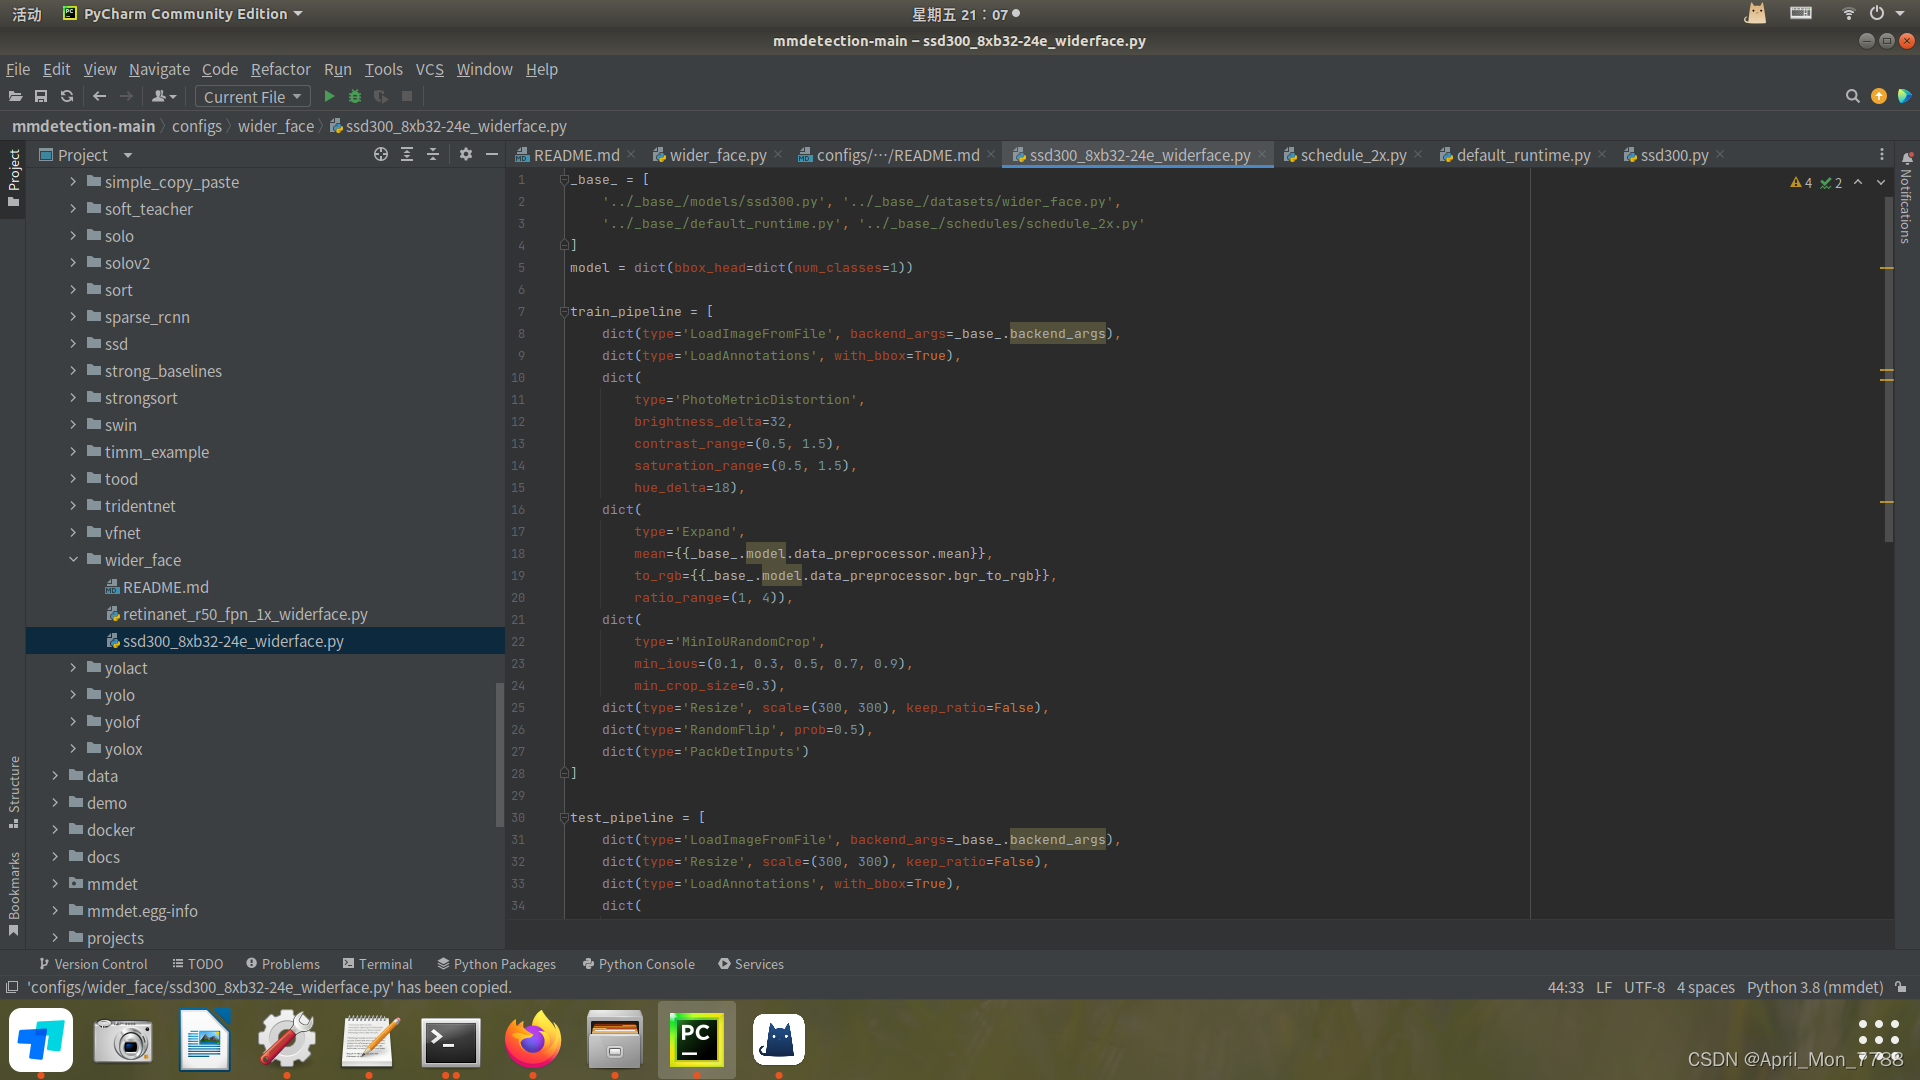
Task: Open the Terminal tool window
Action: pyautogui.click(x=377, y=964)
